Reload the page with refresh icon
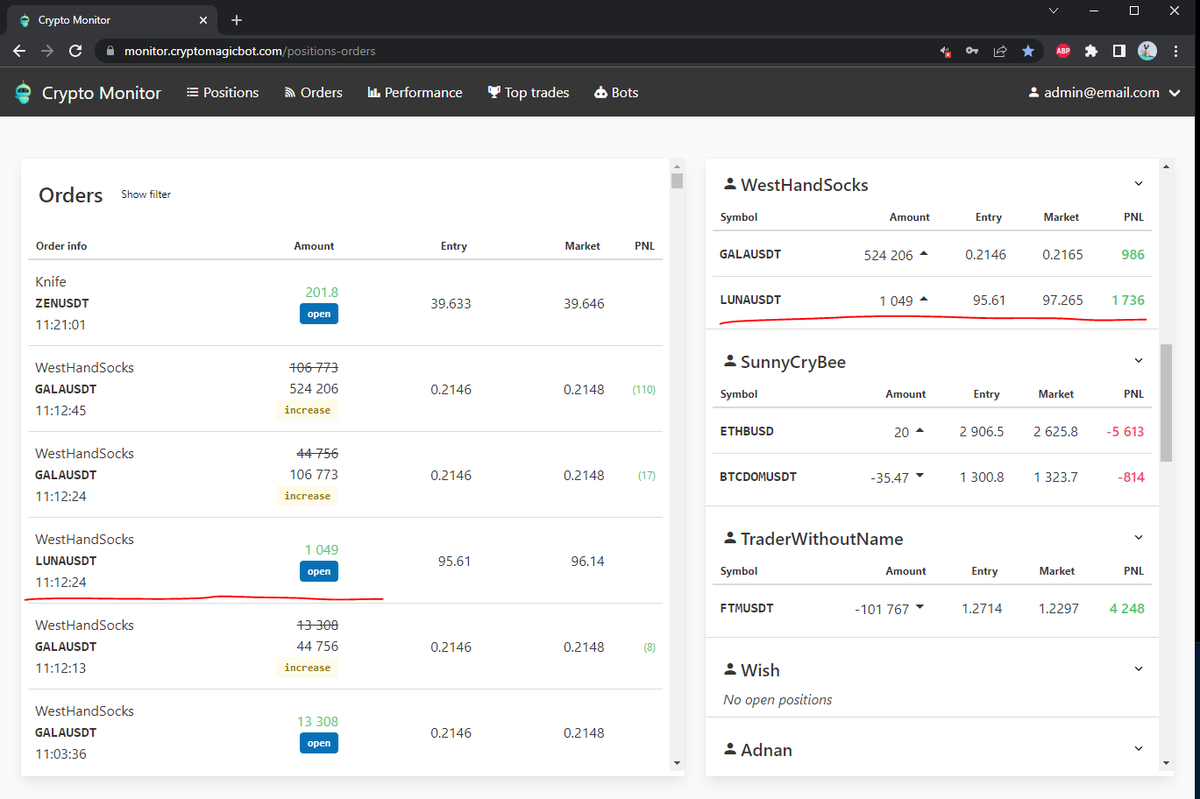This screenshot has width=1200, height=799. coord(75,51)
